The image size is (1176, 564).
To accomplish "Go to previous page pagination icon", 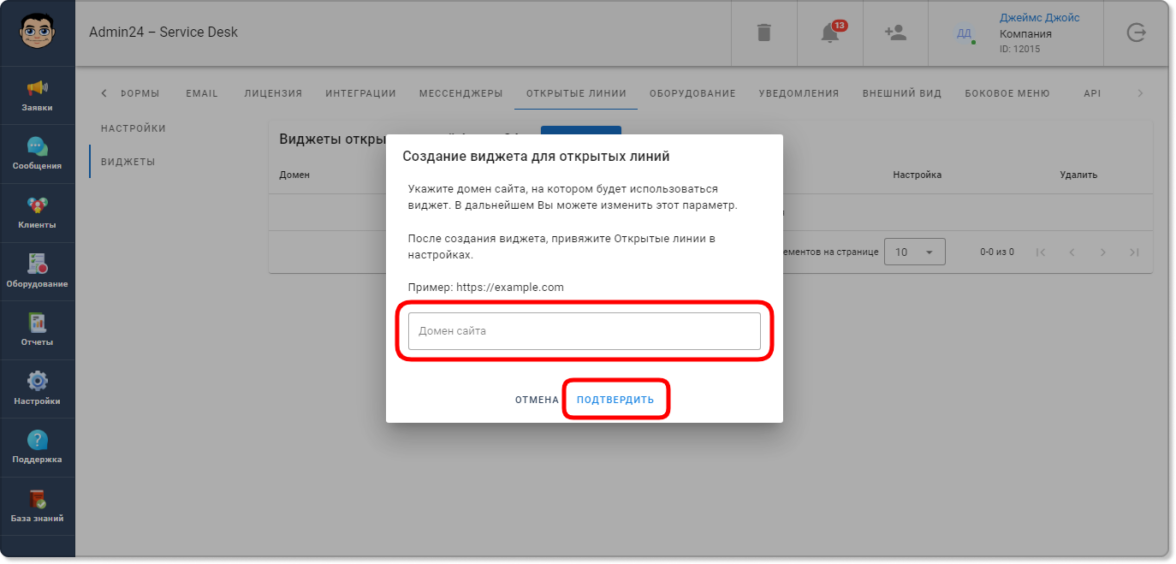I will 1071,252.
